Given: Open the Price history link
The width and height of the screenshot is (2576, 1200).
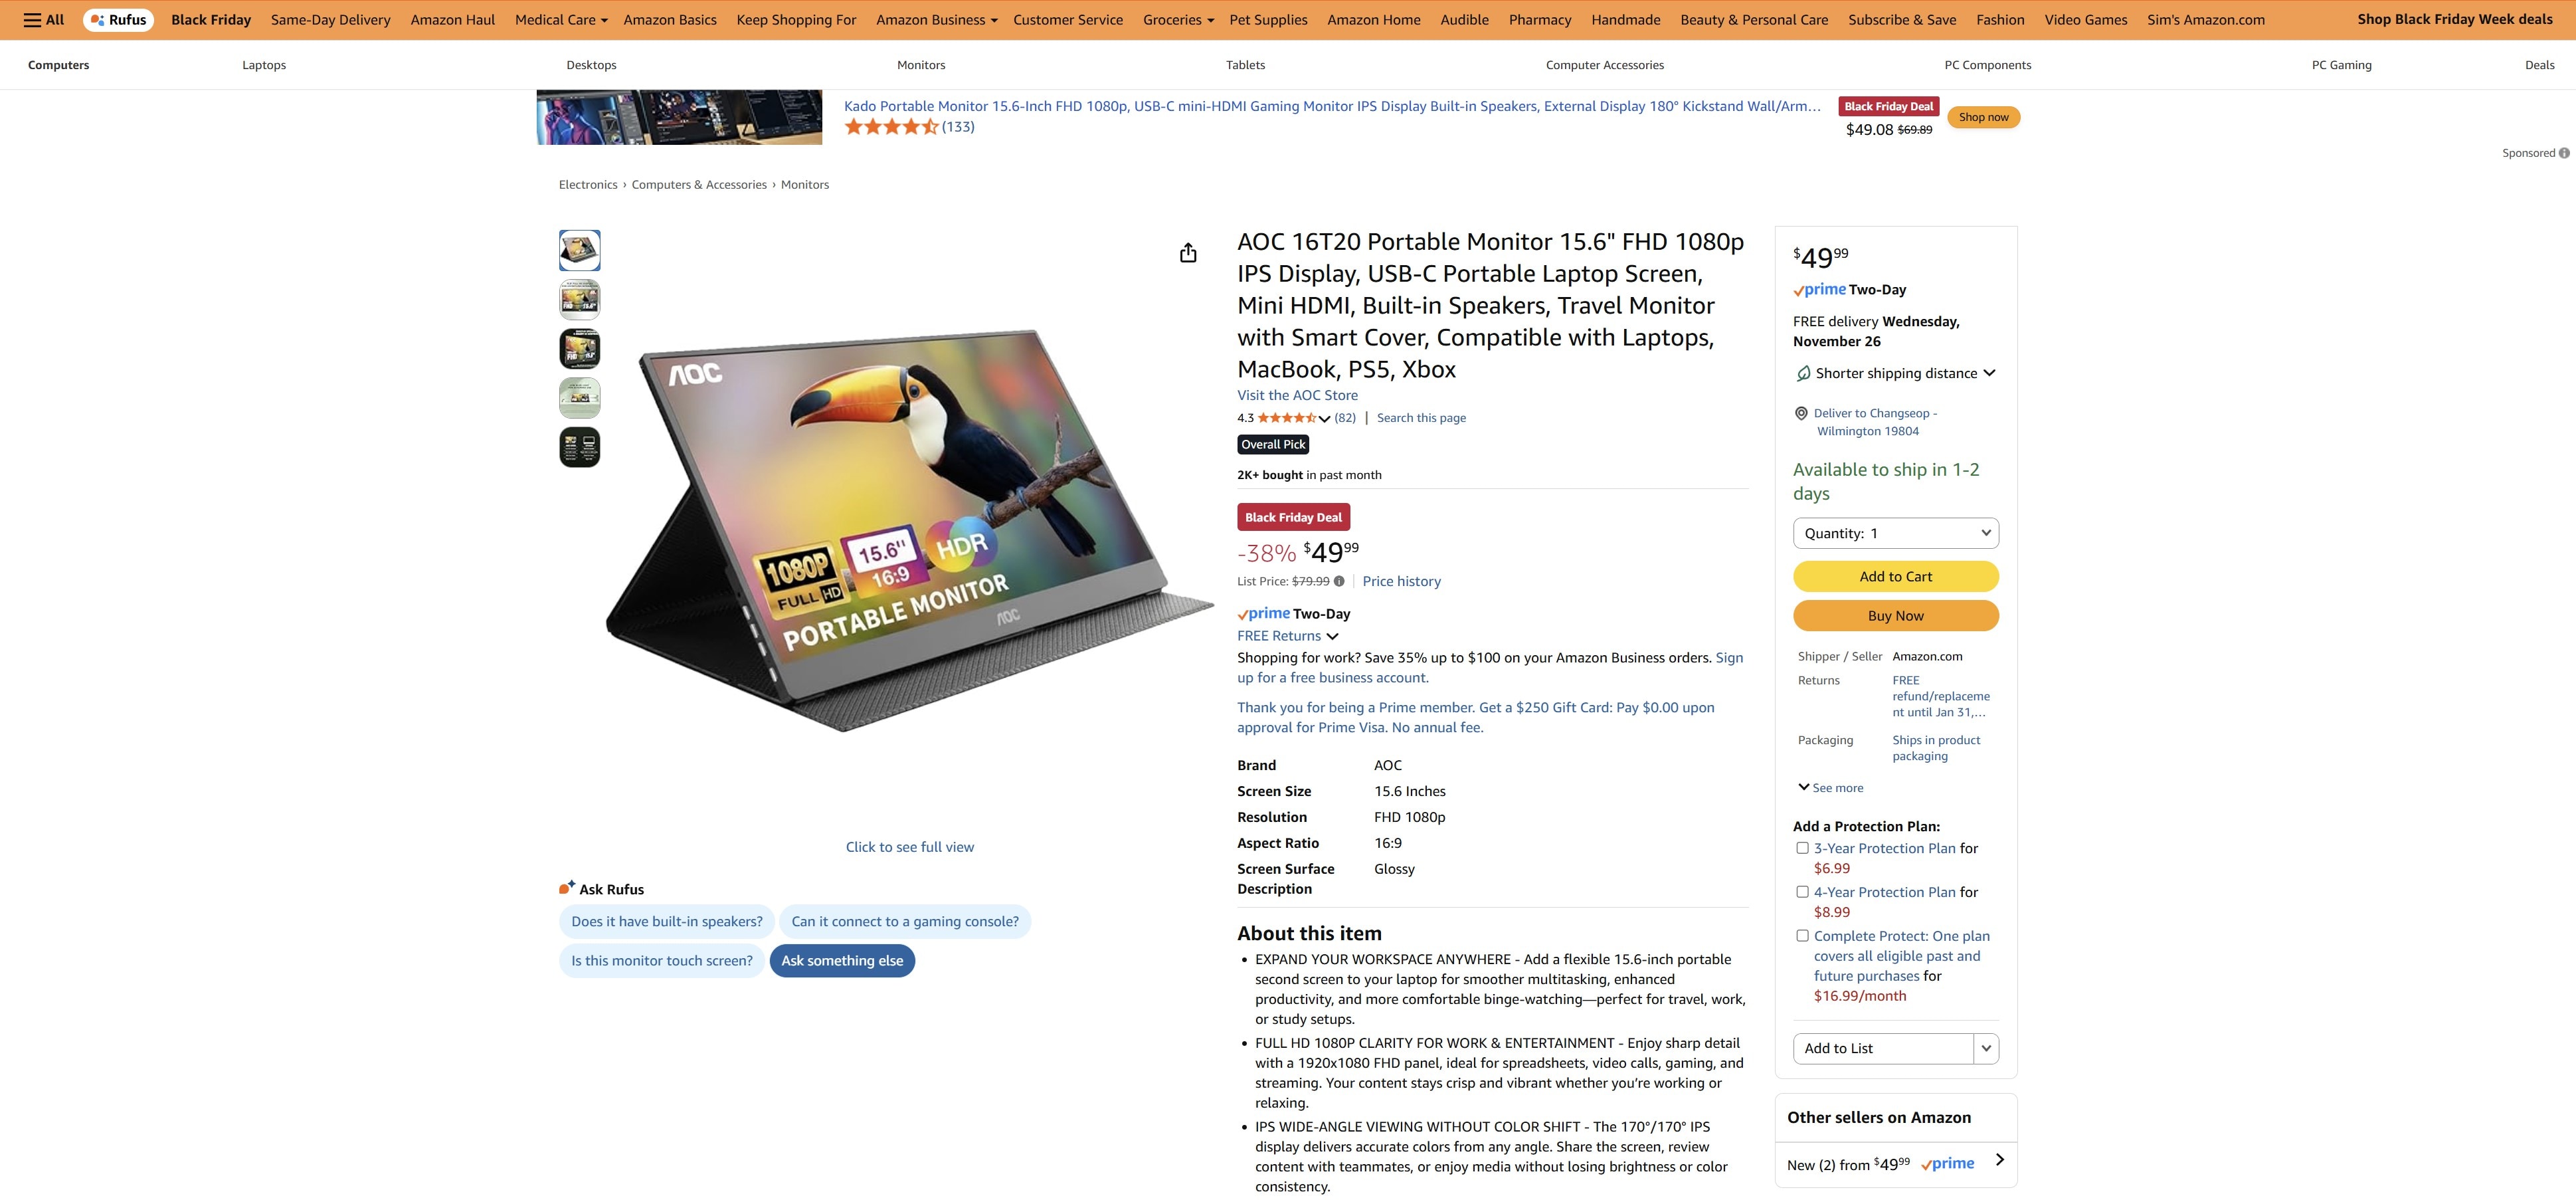Looking at the screenshot, I should pos(1401,581).
